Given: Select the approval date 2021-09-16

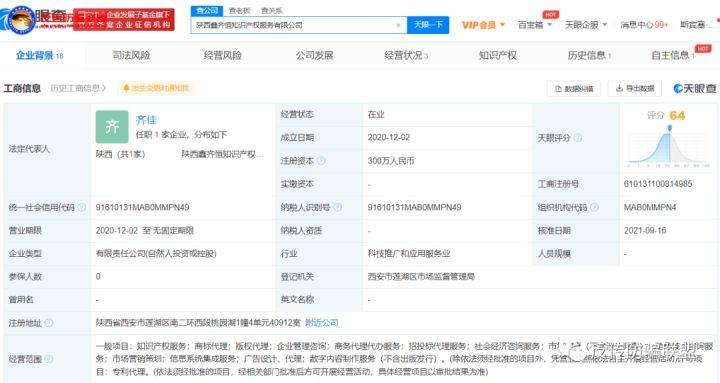Looking at the screenshot, I should [645, 230].
